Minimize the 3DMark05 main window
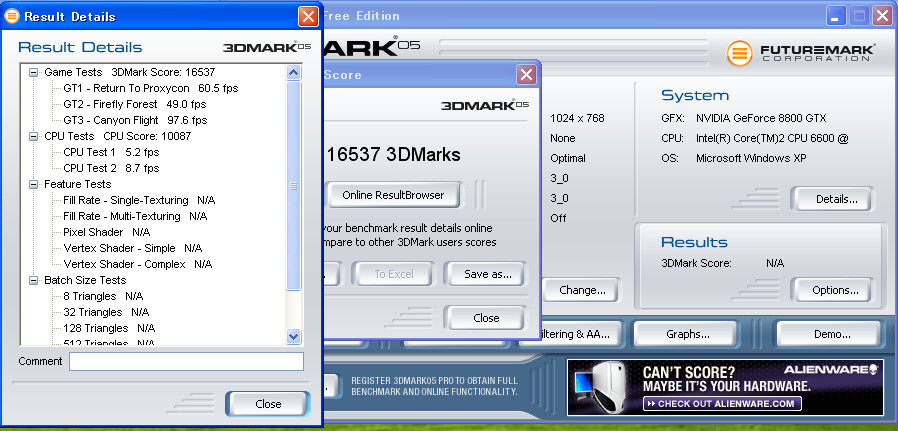Image resolution: width=898 pixels, height=431 pixels. [836, 16]
